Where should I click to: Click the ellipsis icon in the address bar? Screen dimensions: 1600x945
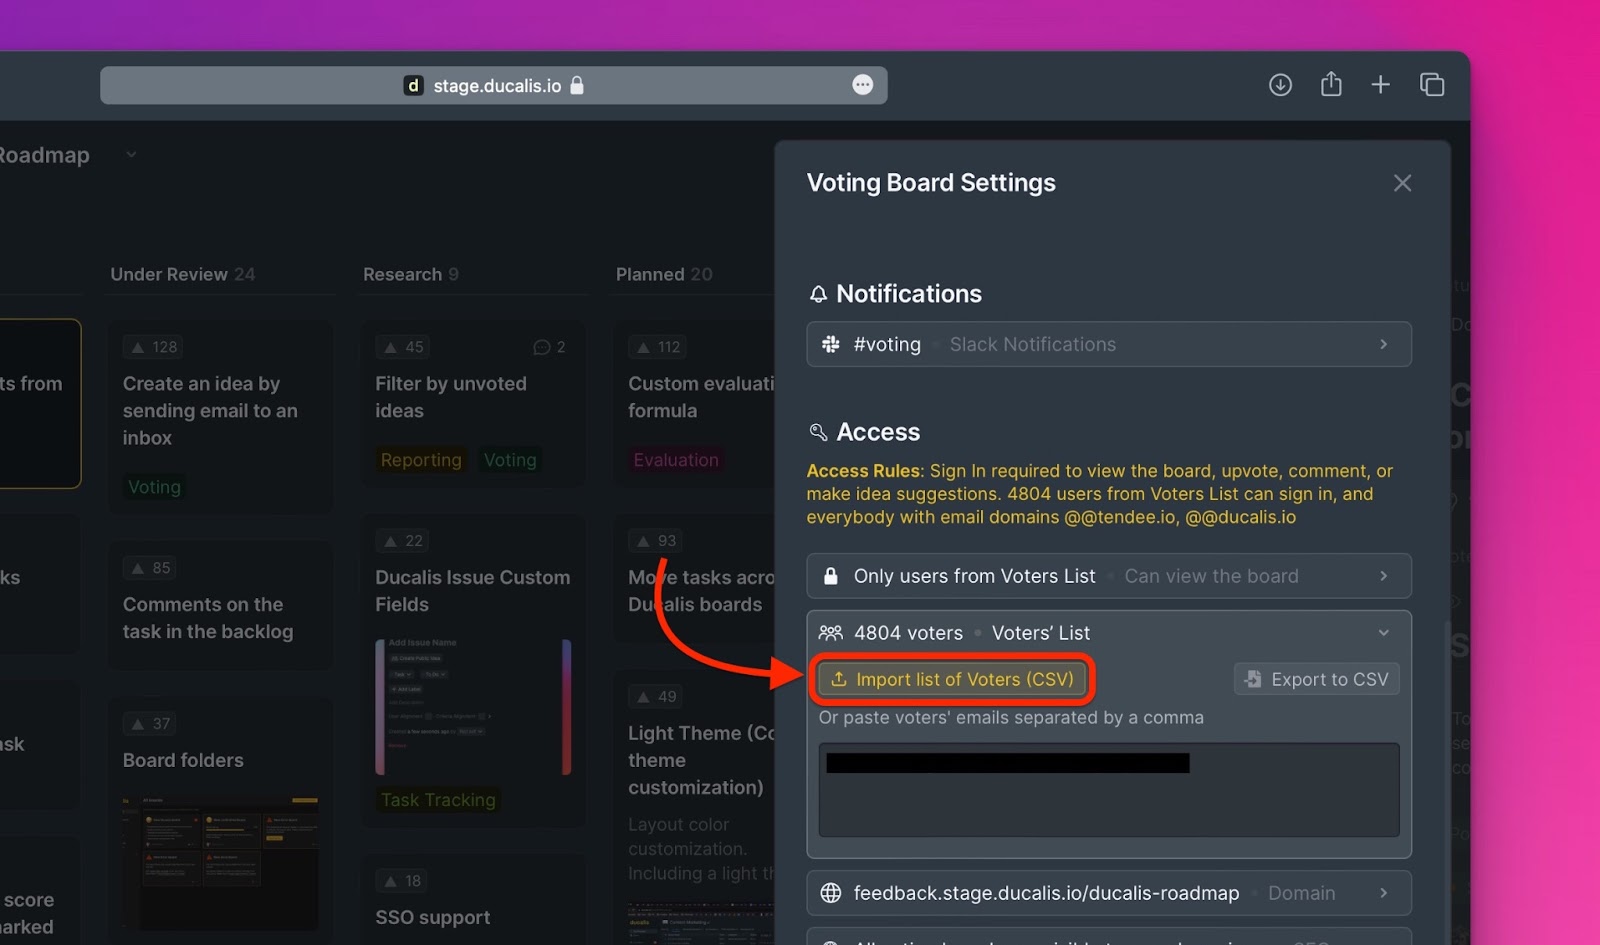pyautogui.click(x=863, y=85)
